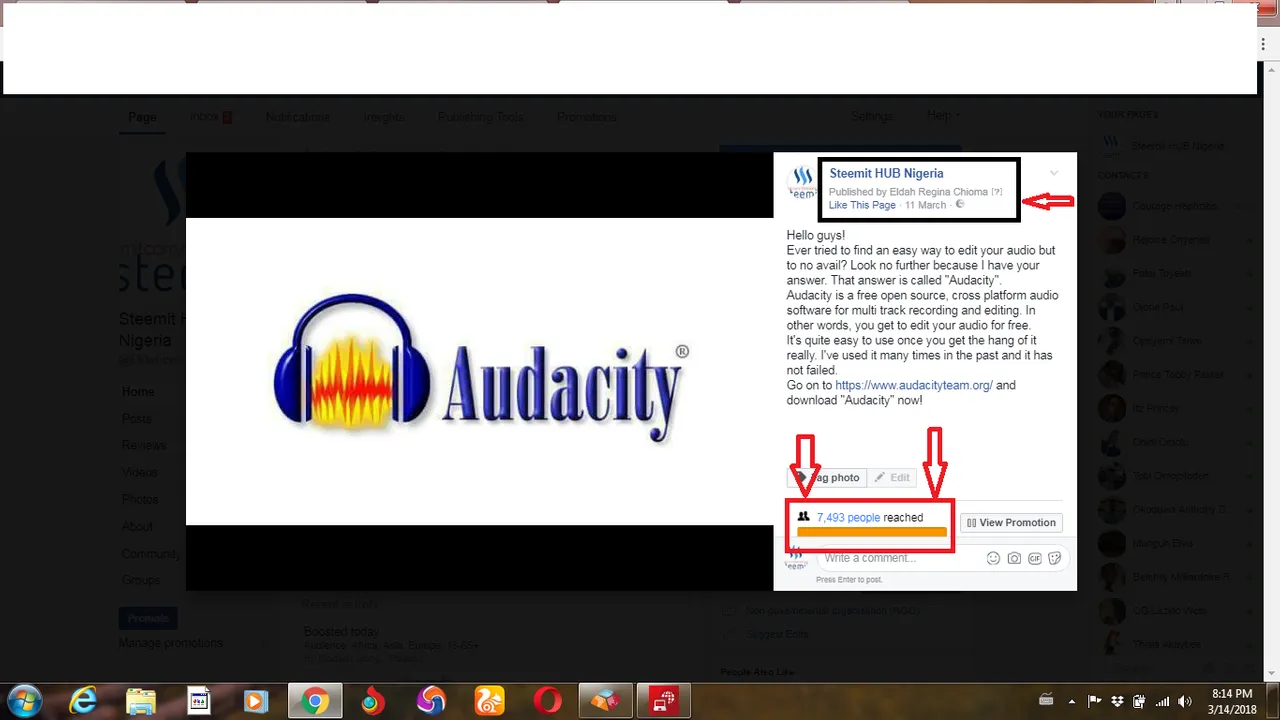Click the Audacity logo photo
1280x720 pixels.
click(480, 371)
